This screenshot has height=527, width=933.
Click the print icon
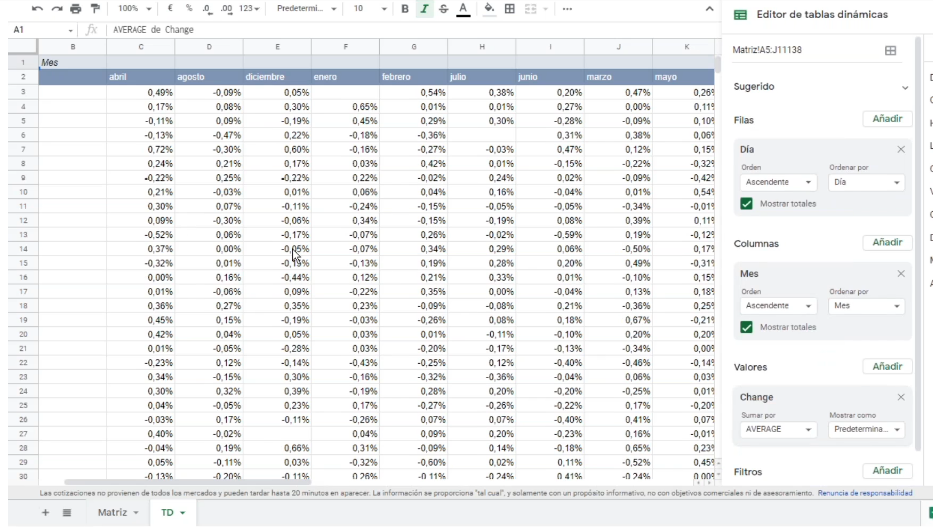pos(76,9)
